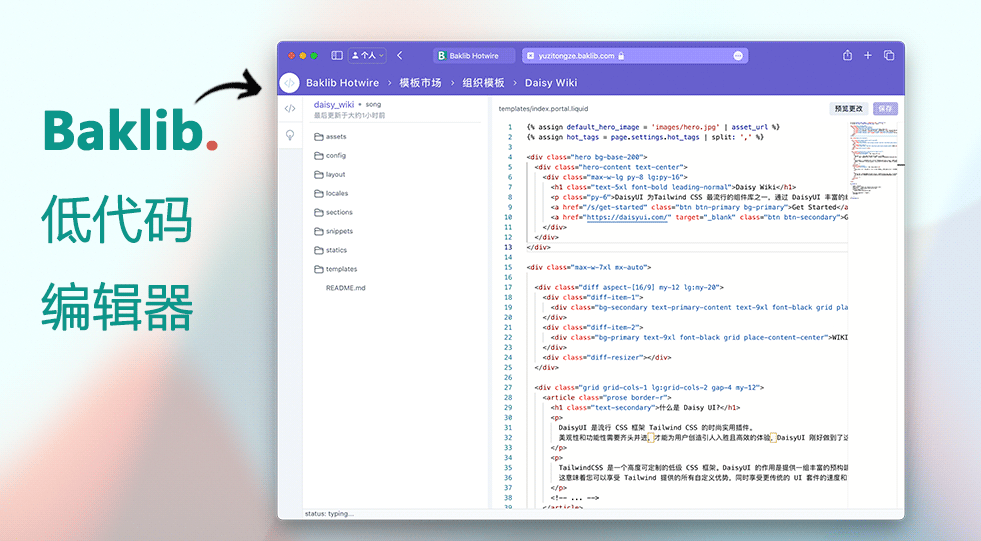Image resolution: width=981 pixels, height=541 pixels.
Task: Click the round code logo icon in header
Action: click(289, 83)
